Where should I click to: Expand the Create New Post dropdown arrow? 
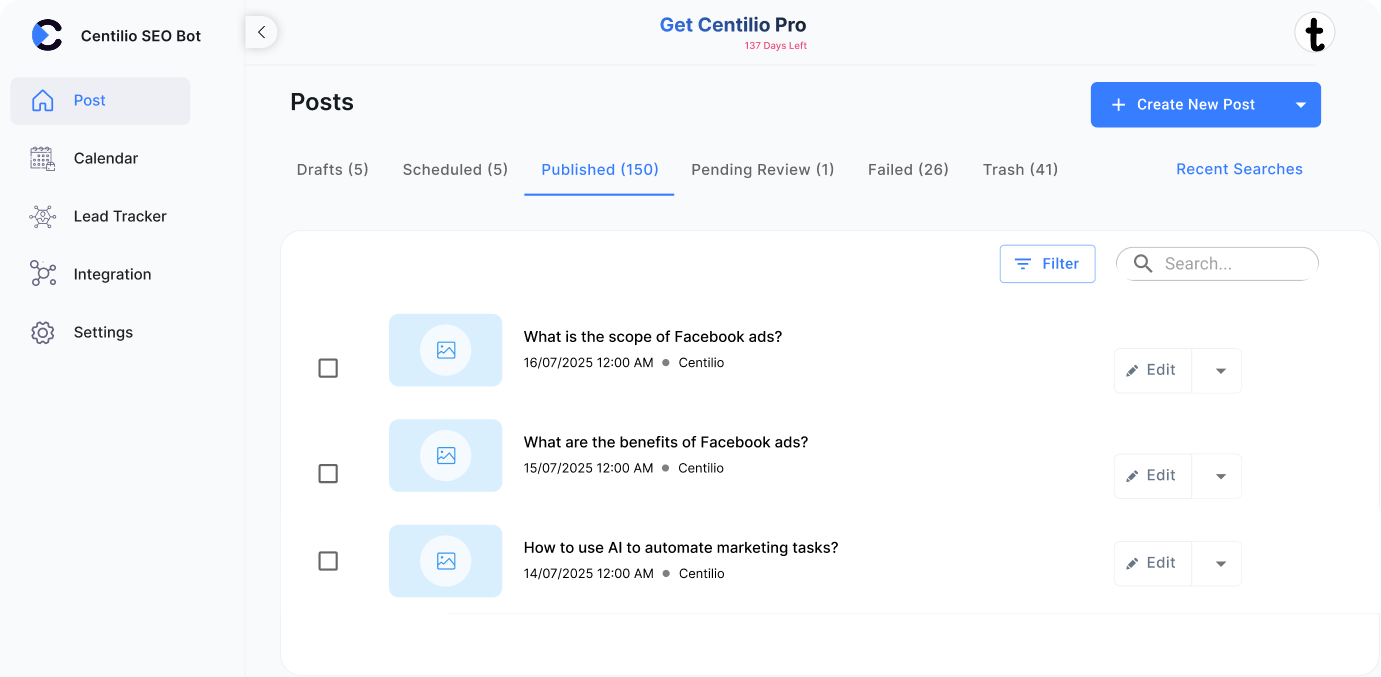(x=1300, y=104)
